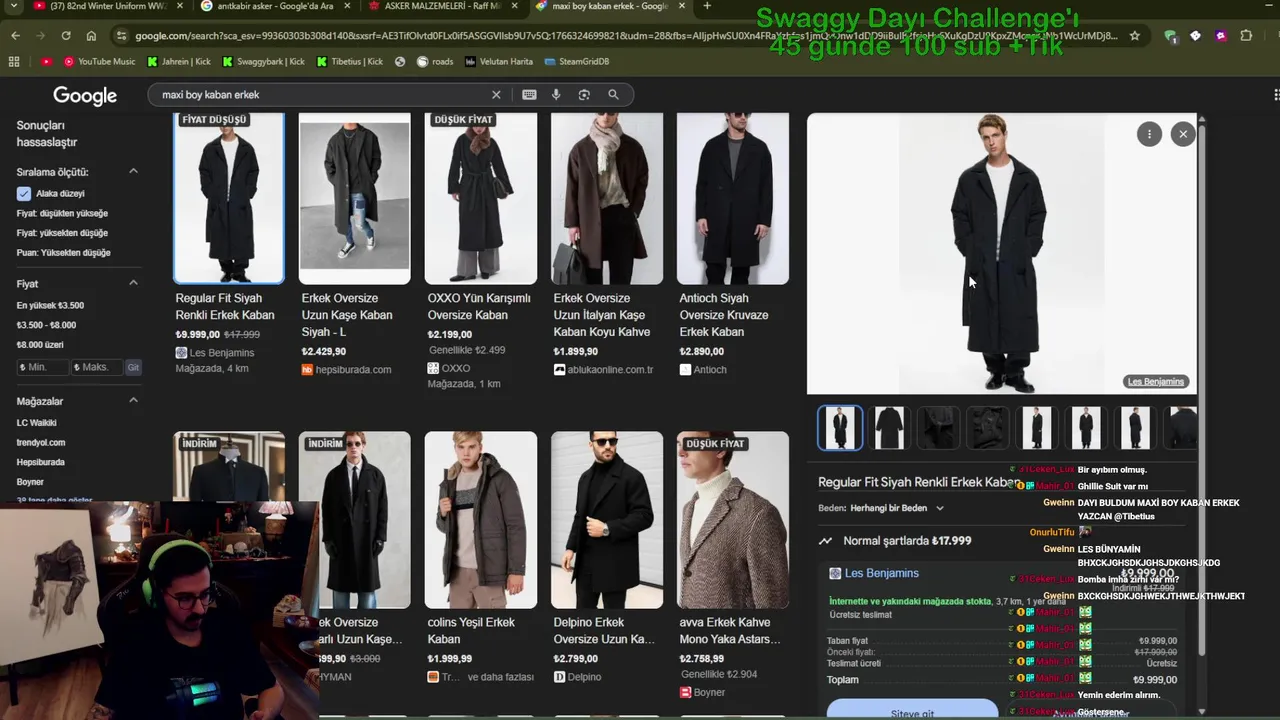Open the YouTube bookmark icon
Screen dimensions: 1280x720
pos(46,61)
